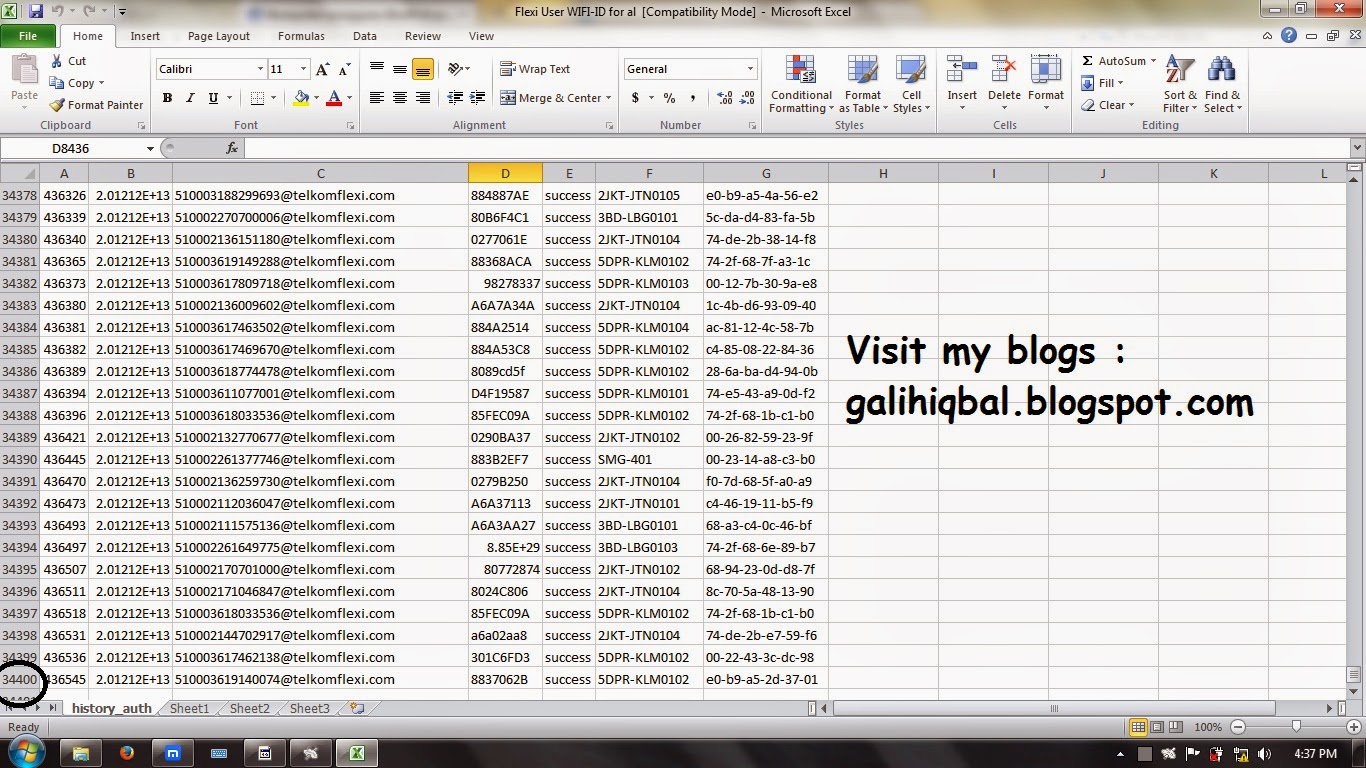This screenshot has height=768, width=1366.
Task: Open the Fill Color dropdown arrow
Action: point(315,98)
